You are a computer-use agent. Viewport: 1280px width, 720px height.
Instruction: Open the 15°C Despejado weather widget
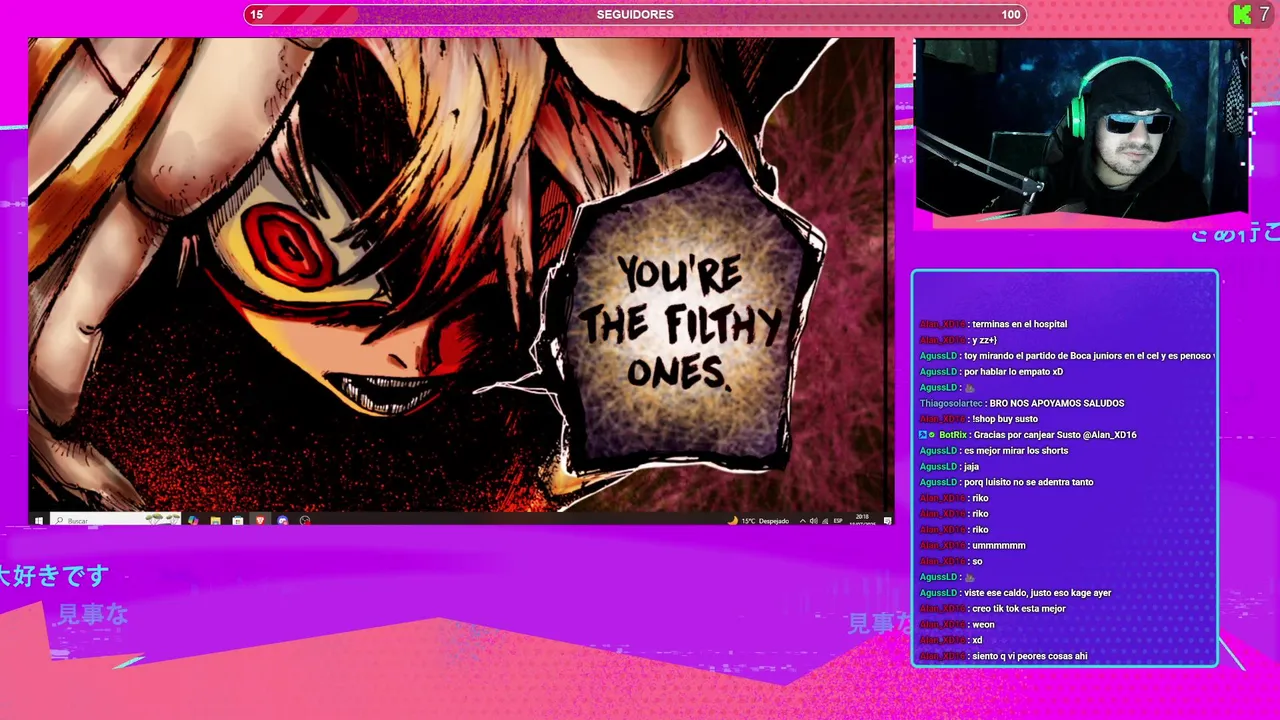tap(758, 521)
